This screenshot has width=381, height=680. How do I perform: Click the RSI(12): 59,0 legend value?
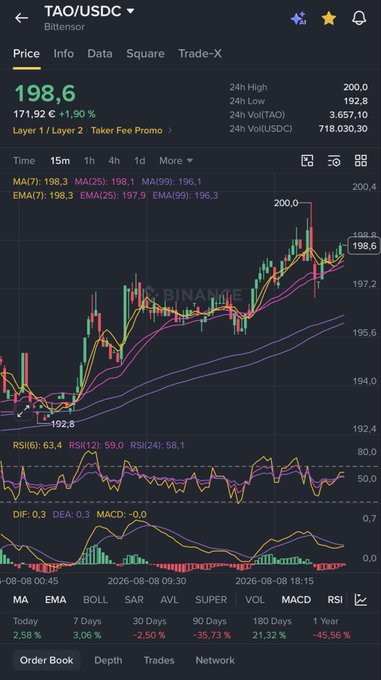[x=96, y=445]
